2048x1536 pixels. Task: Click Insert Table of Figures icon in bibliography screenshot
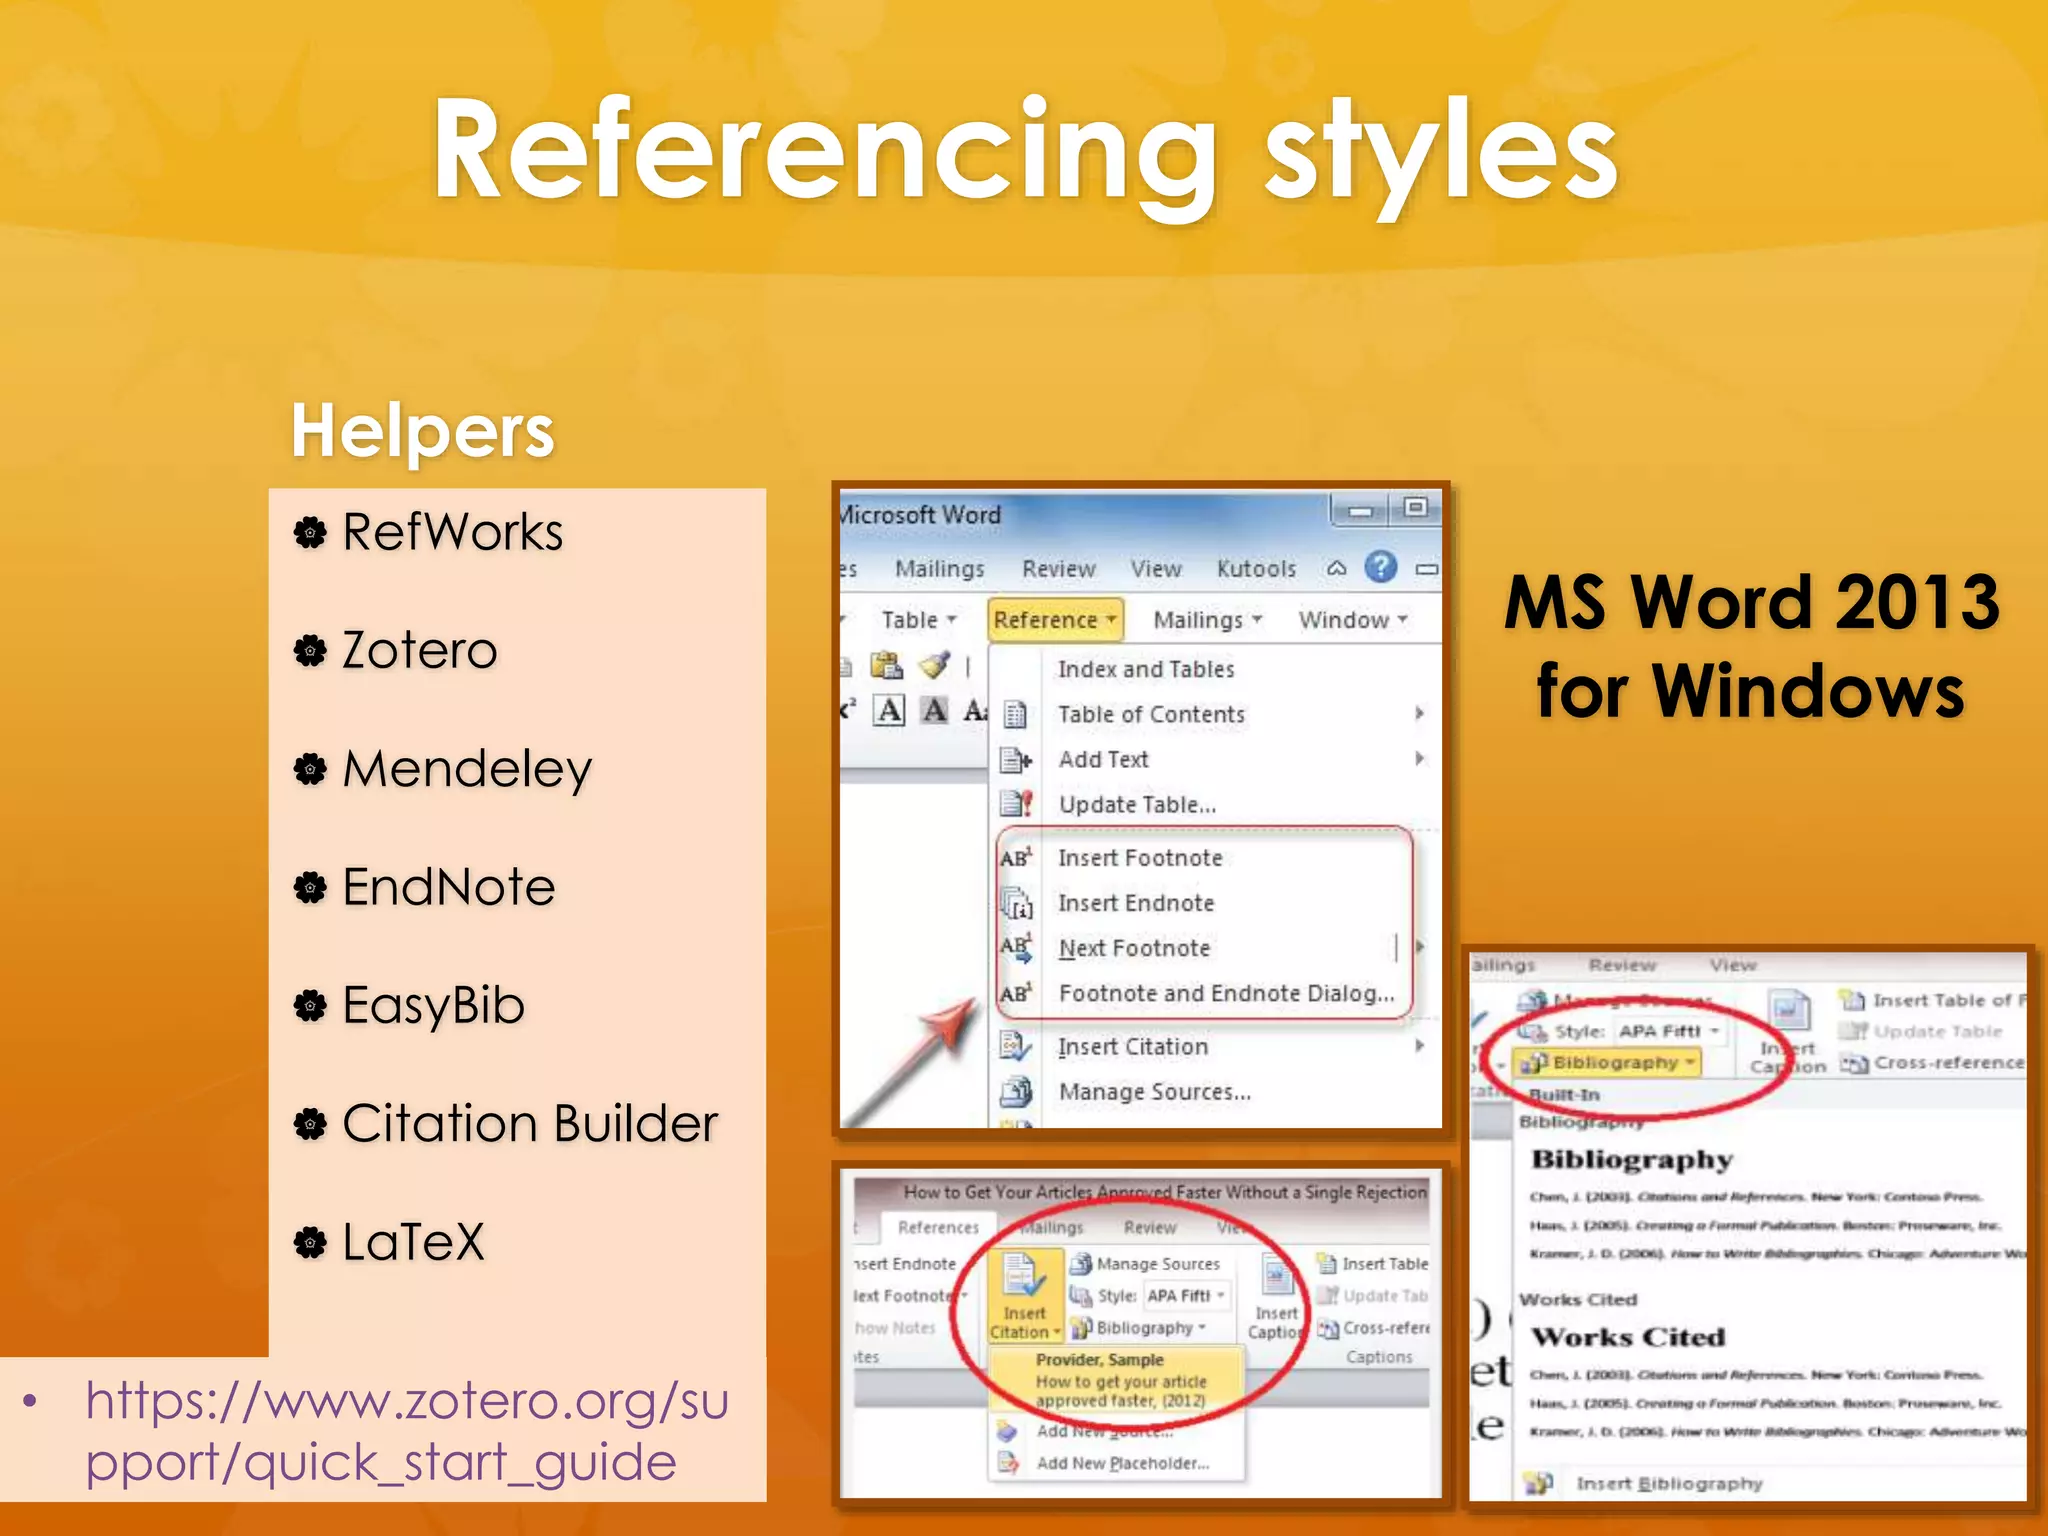pyautogui.click(x=1853, y=1000)
